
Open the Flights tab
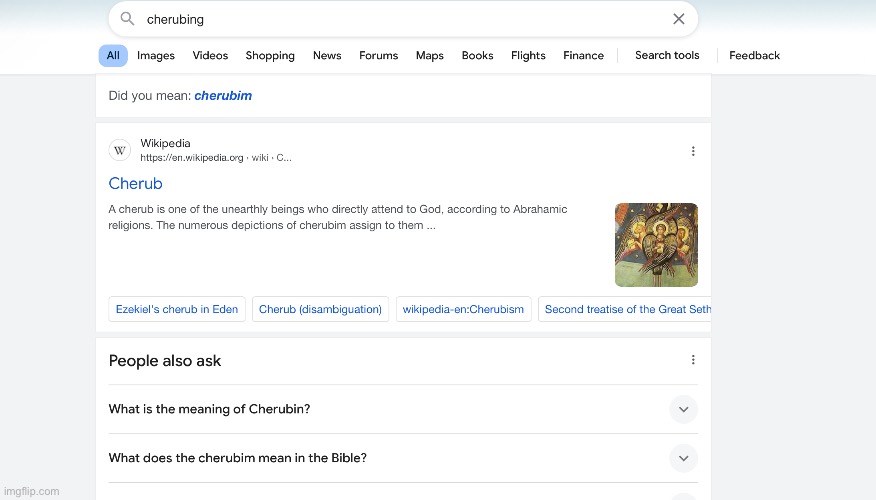pyautogui.click(x=528, y=55)
